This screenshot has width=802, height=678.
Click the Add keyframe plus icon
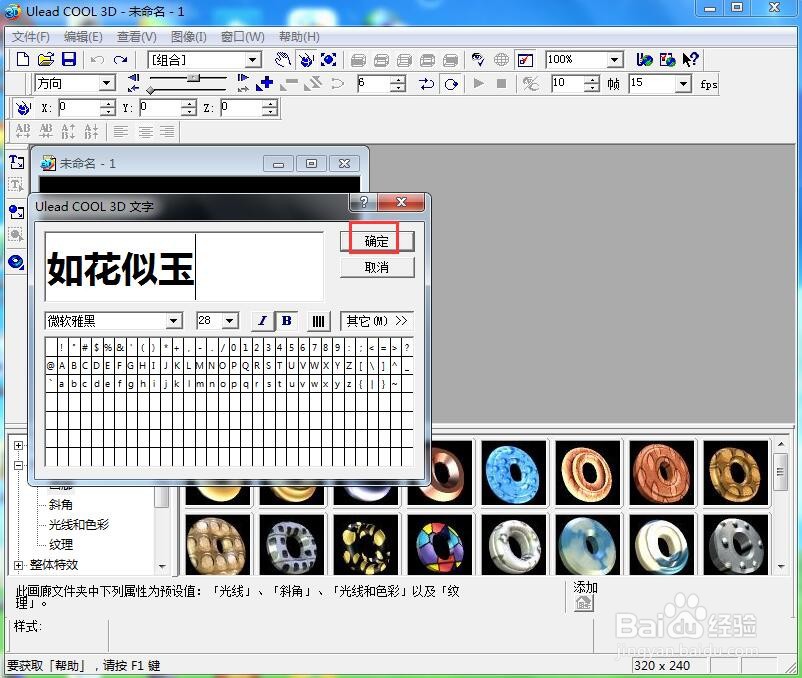265,83
